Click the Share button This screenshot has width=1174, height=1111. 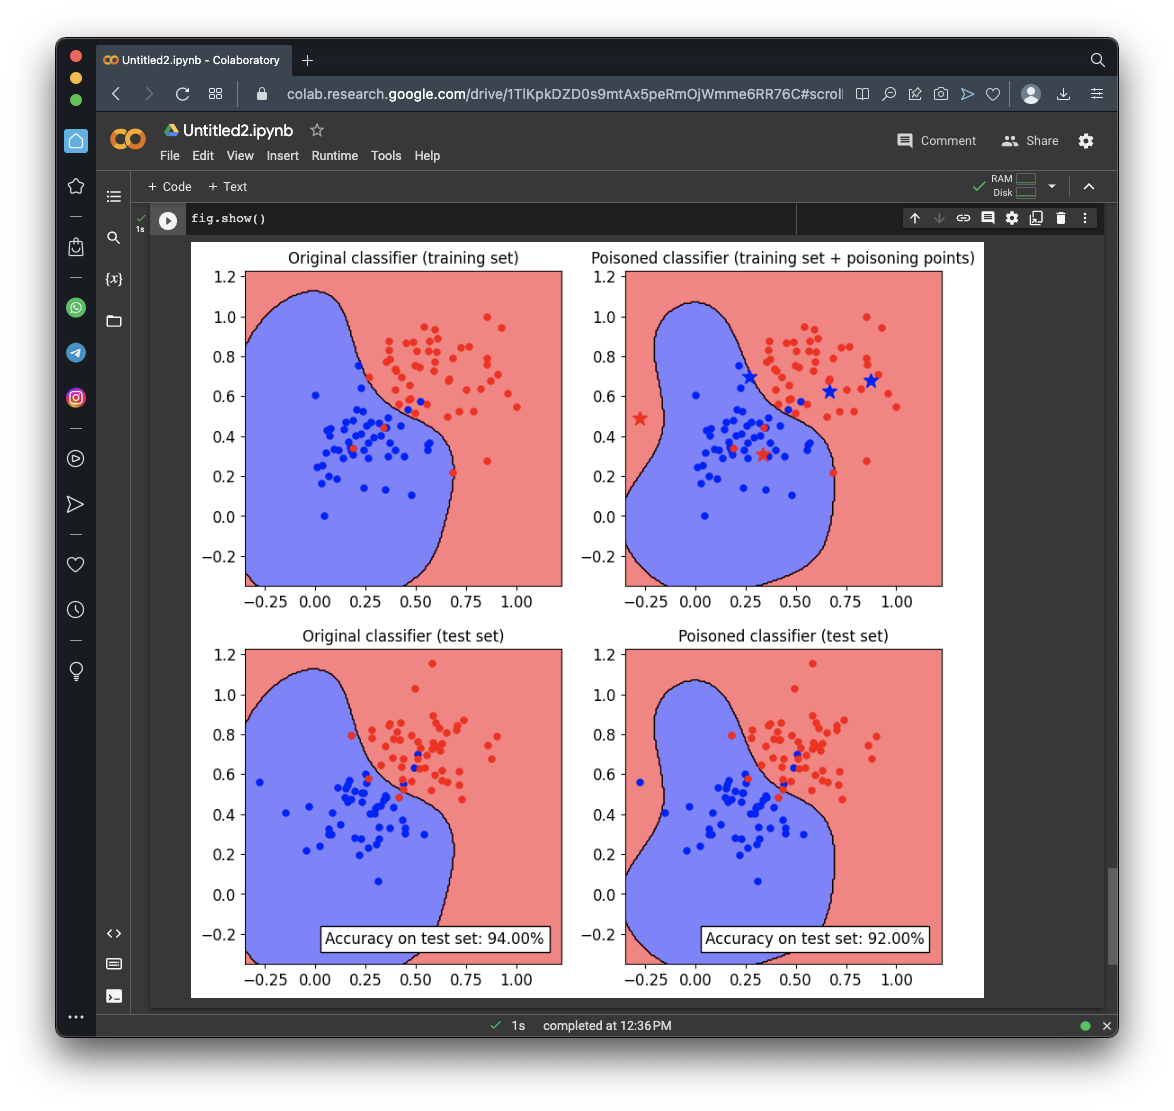[1030, 141]
